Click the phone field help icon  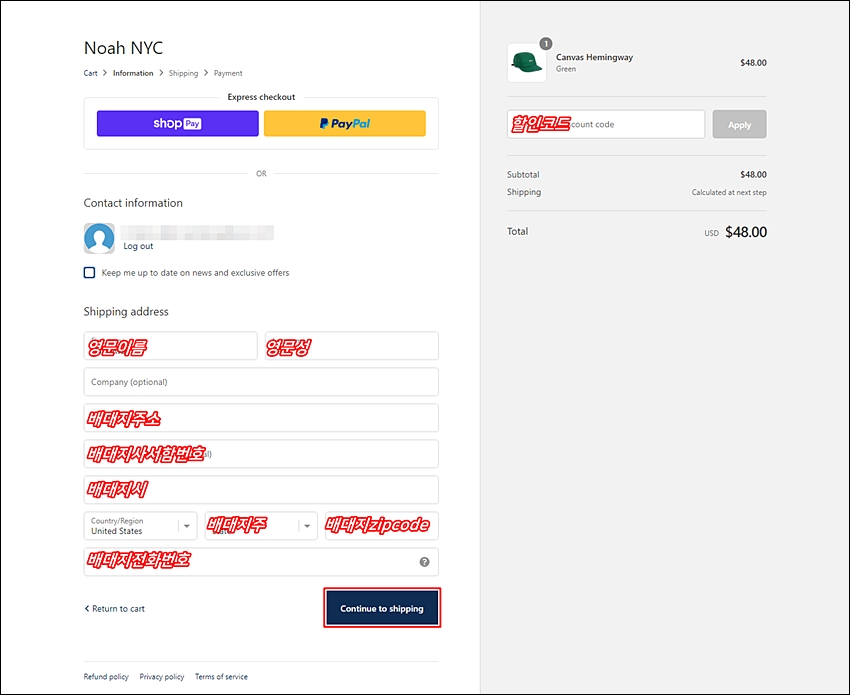click(x=424, y=562)
